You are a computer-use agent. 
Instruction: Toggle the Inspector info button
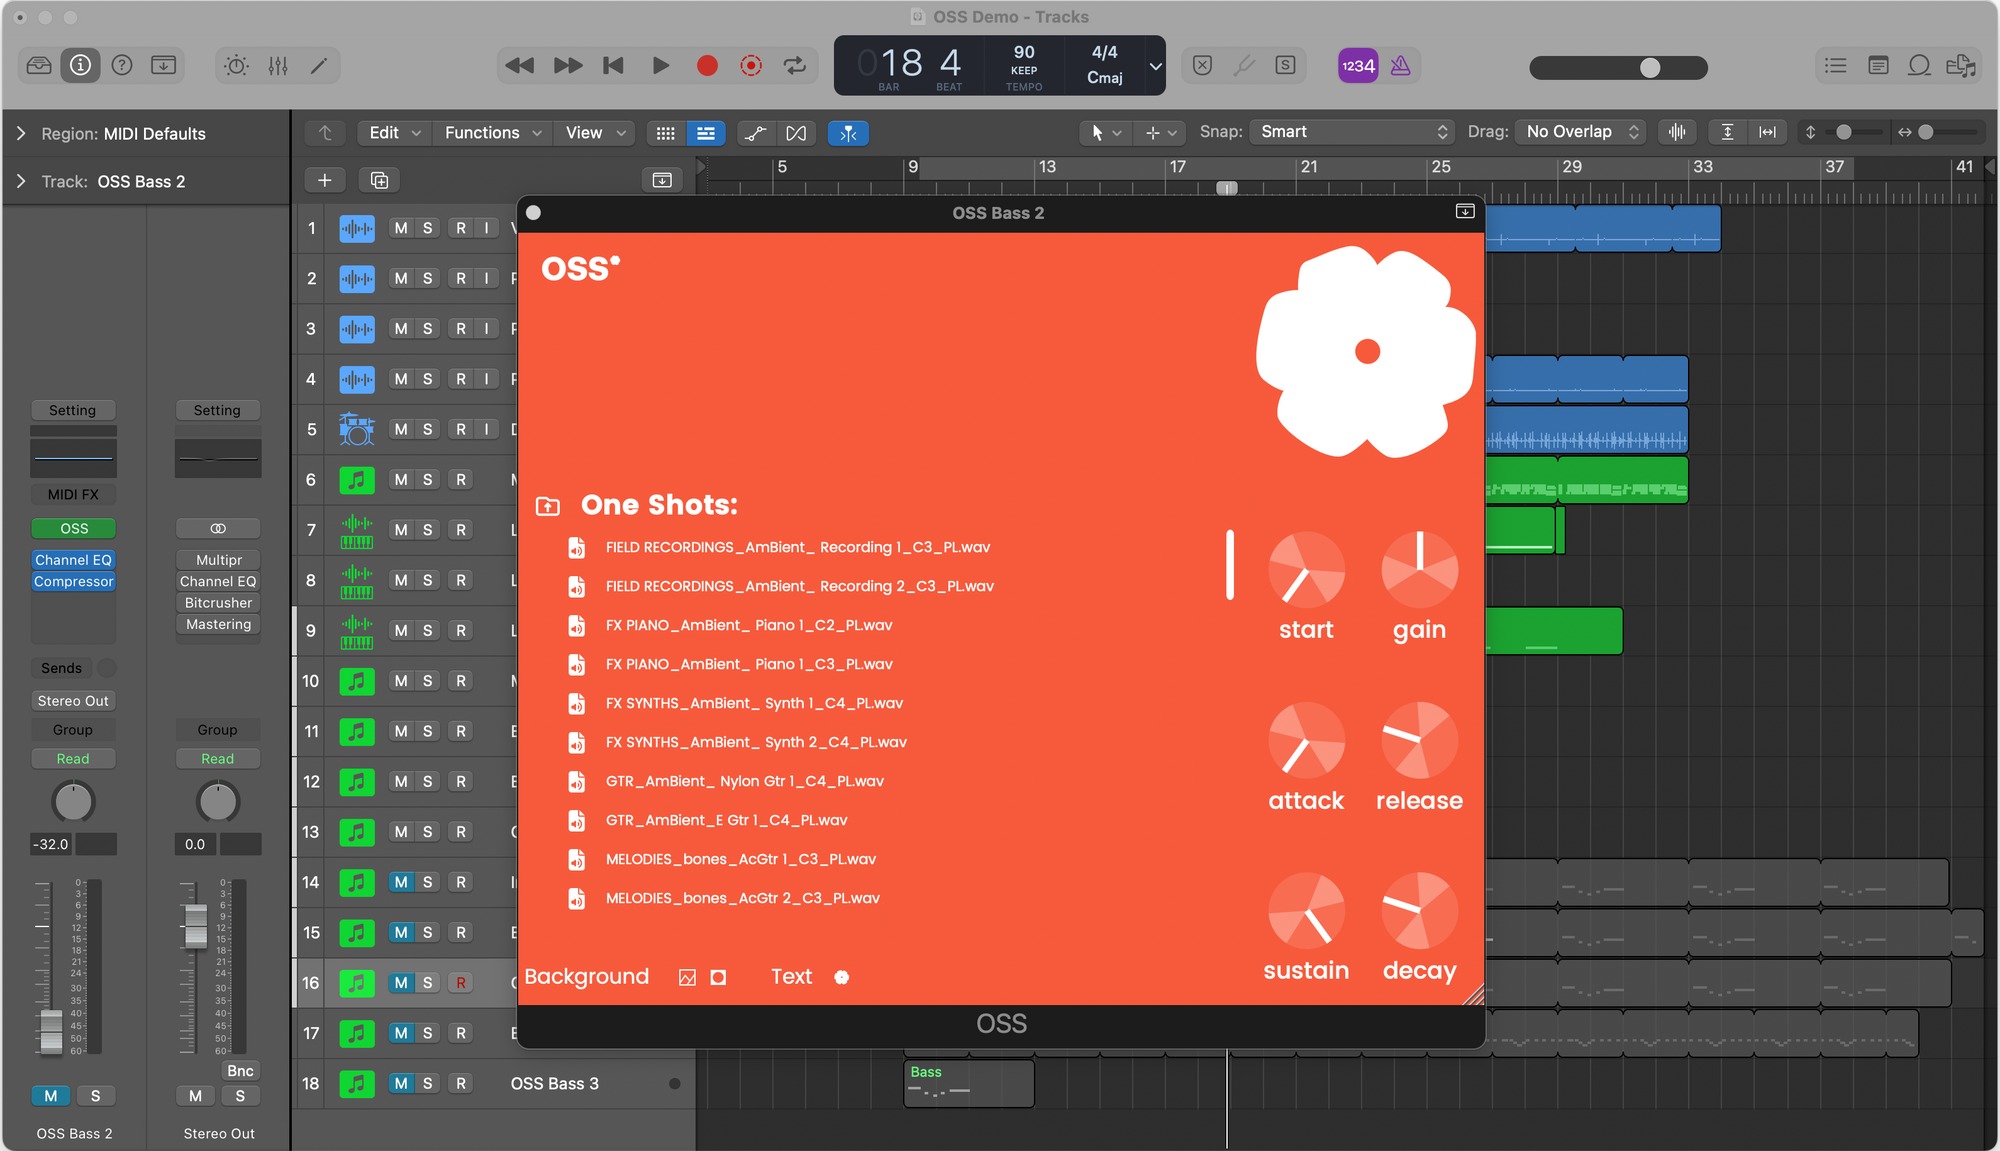coord(80,66)
